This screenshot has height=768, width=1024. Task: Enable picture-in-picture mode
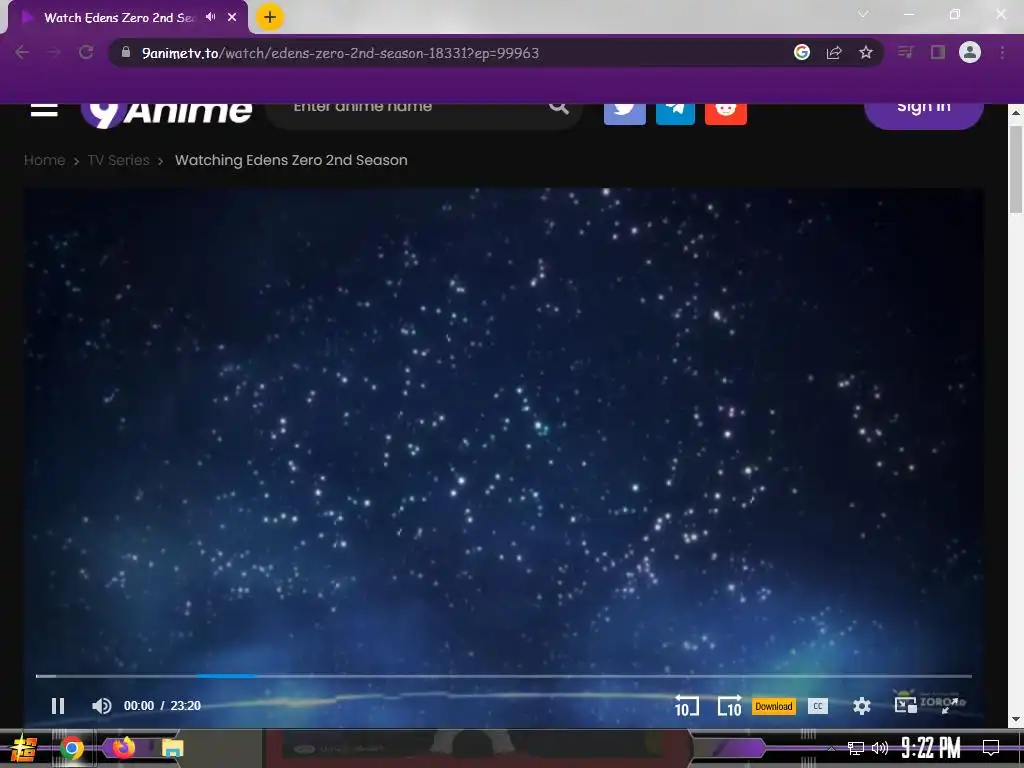[905, 705]
